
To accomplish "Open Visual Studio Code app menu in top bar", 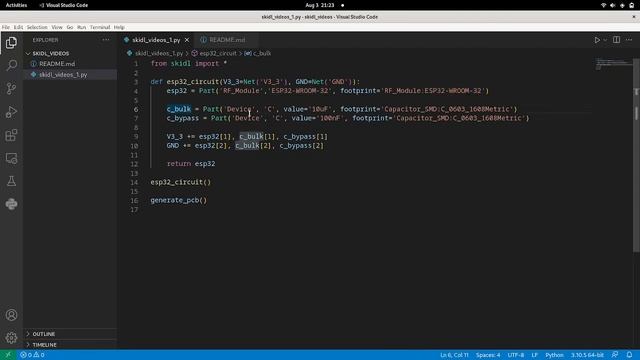I will pos(63,5).
